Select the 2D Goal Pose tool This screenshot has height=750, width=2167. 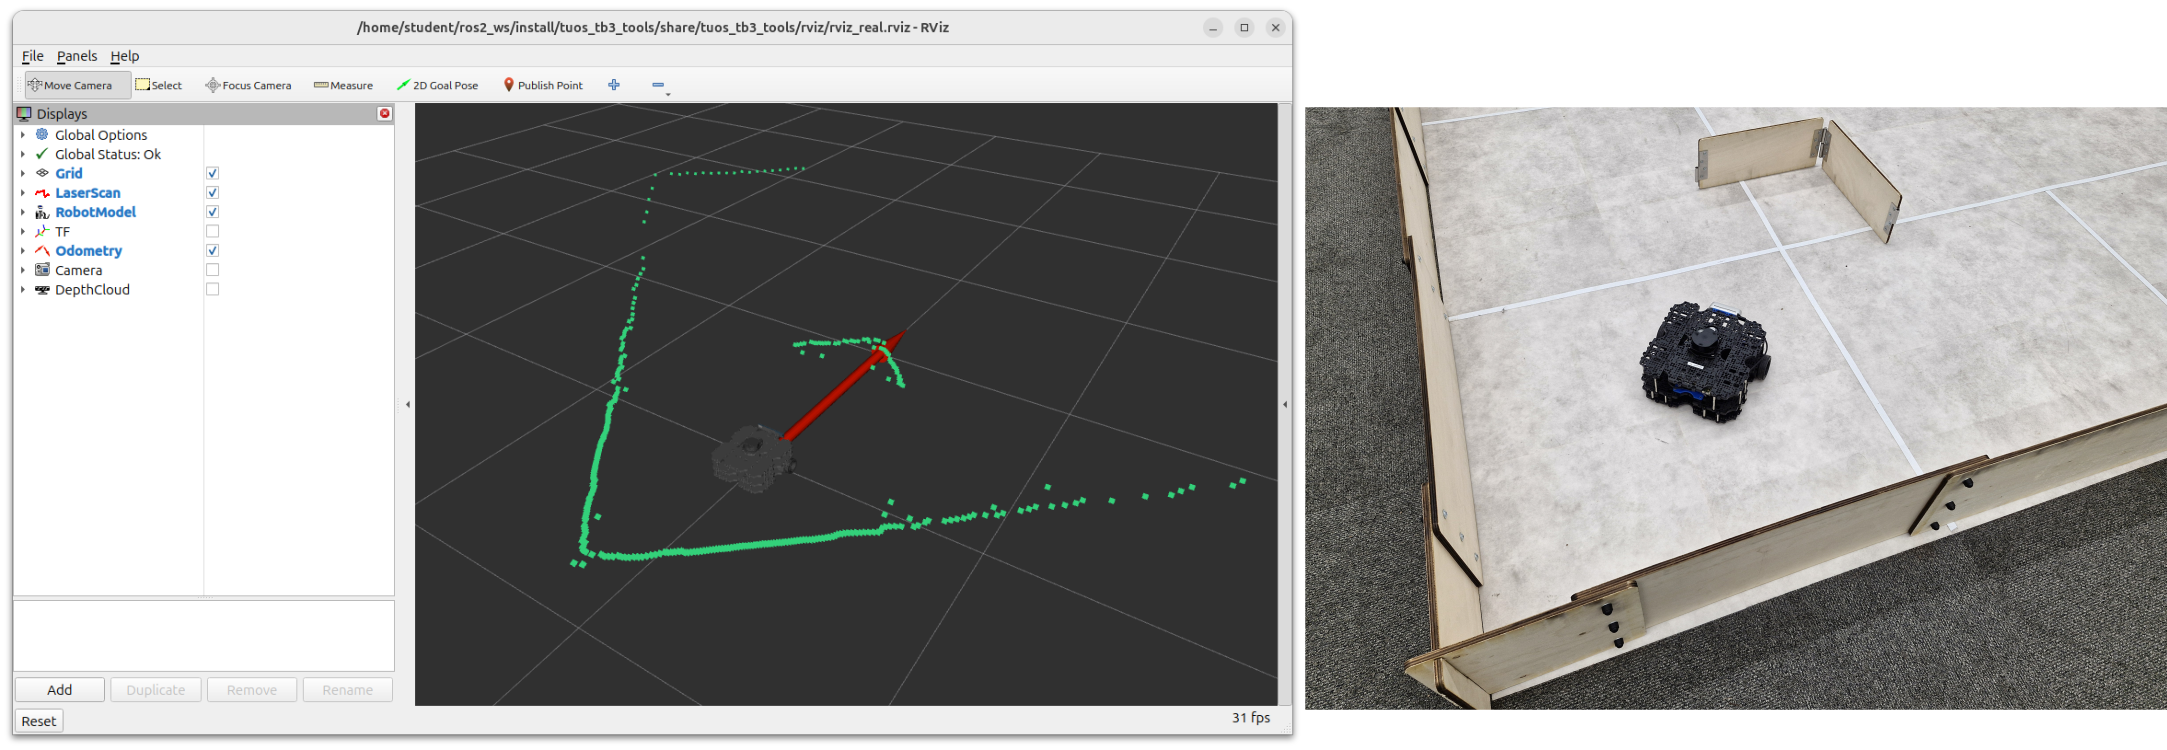[437, 85]
